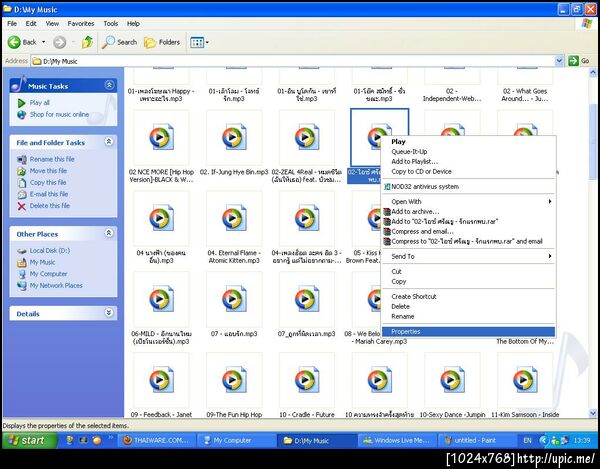
Task: Switch to THAIWARE.COM taskbar window
Action: pyautogui.click(x=157, y=440)
